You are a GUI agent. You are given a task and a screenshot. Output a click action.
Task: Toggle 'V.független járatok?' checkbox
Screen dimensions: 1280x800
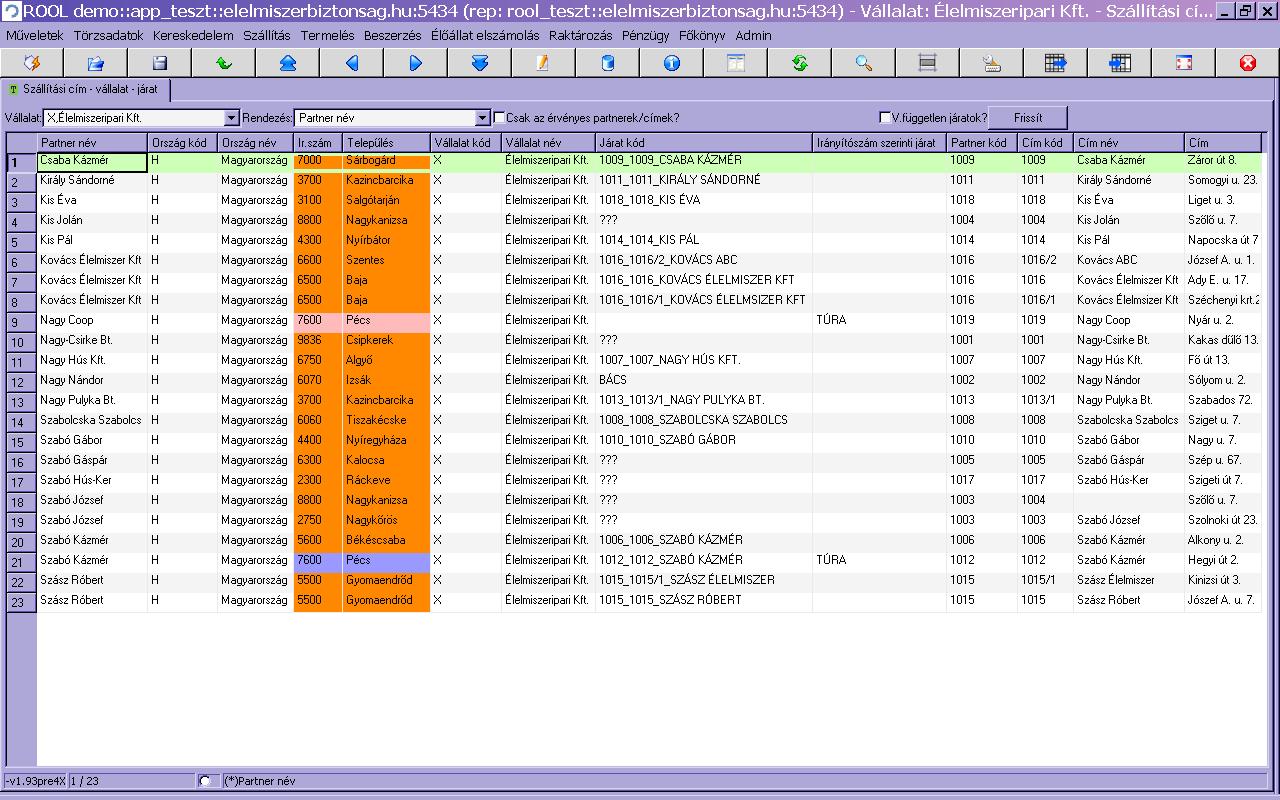click(x=884, y=117)
